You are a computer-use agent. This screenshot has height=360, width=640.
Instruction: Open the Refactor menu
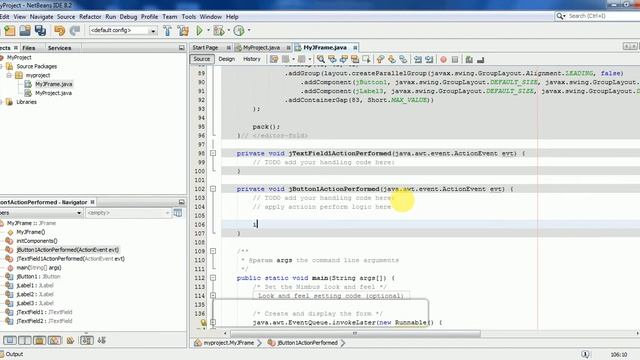coord(90,17)
